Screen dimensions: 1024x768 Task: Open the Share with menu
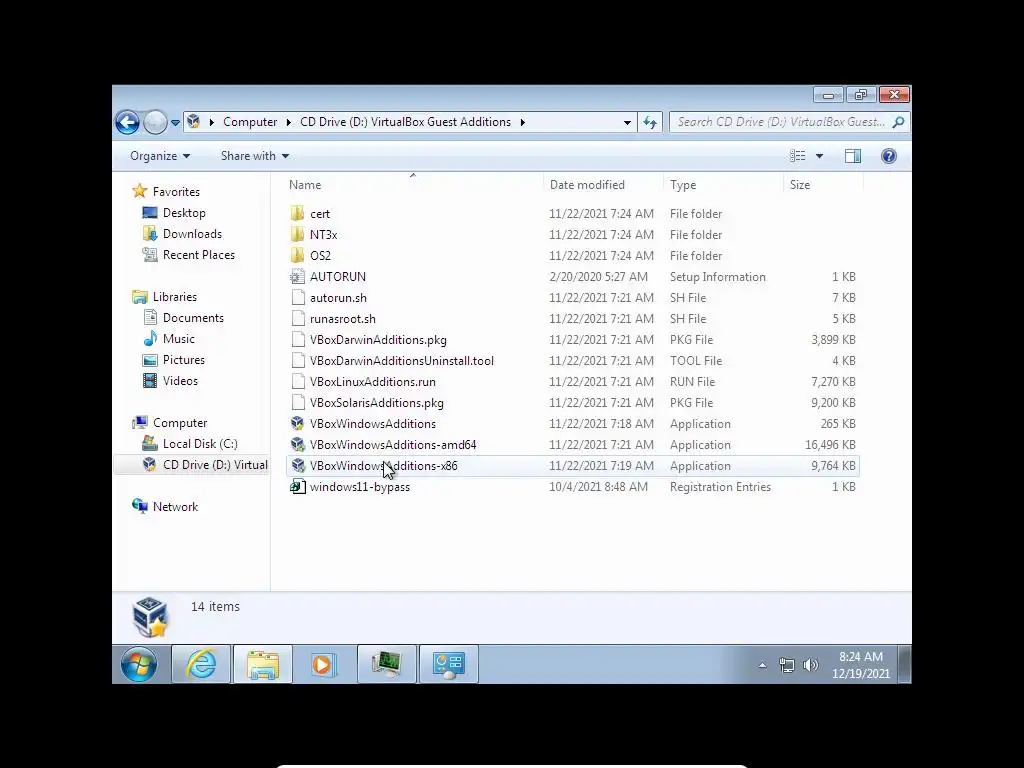pos(255,156)
